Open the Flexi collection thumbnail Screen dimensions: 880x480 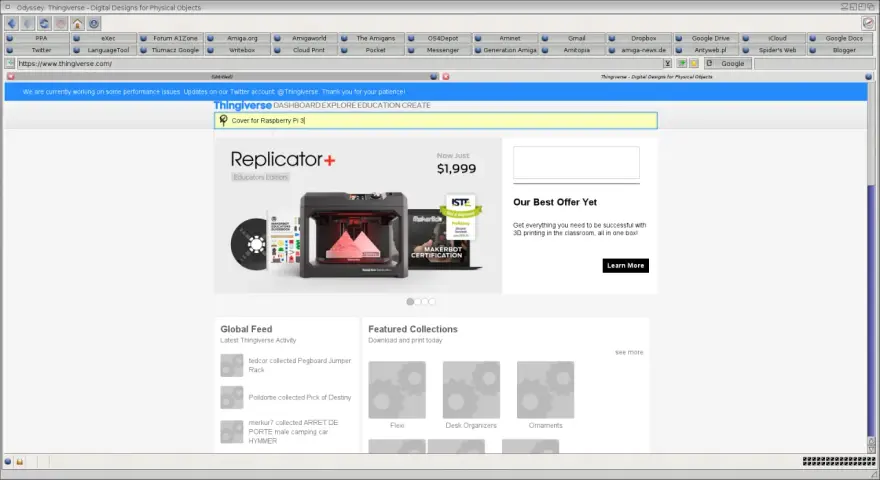pos(397,390)
